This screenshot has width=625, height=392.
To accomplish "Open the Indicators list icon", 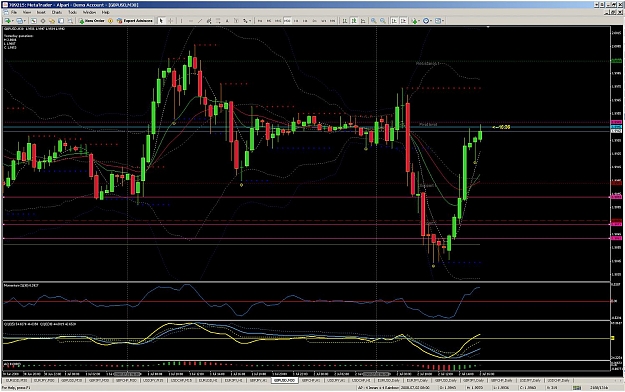I will coord(415,21).
